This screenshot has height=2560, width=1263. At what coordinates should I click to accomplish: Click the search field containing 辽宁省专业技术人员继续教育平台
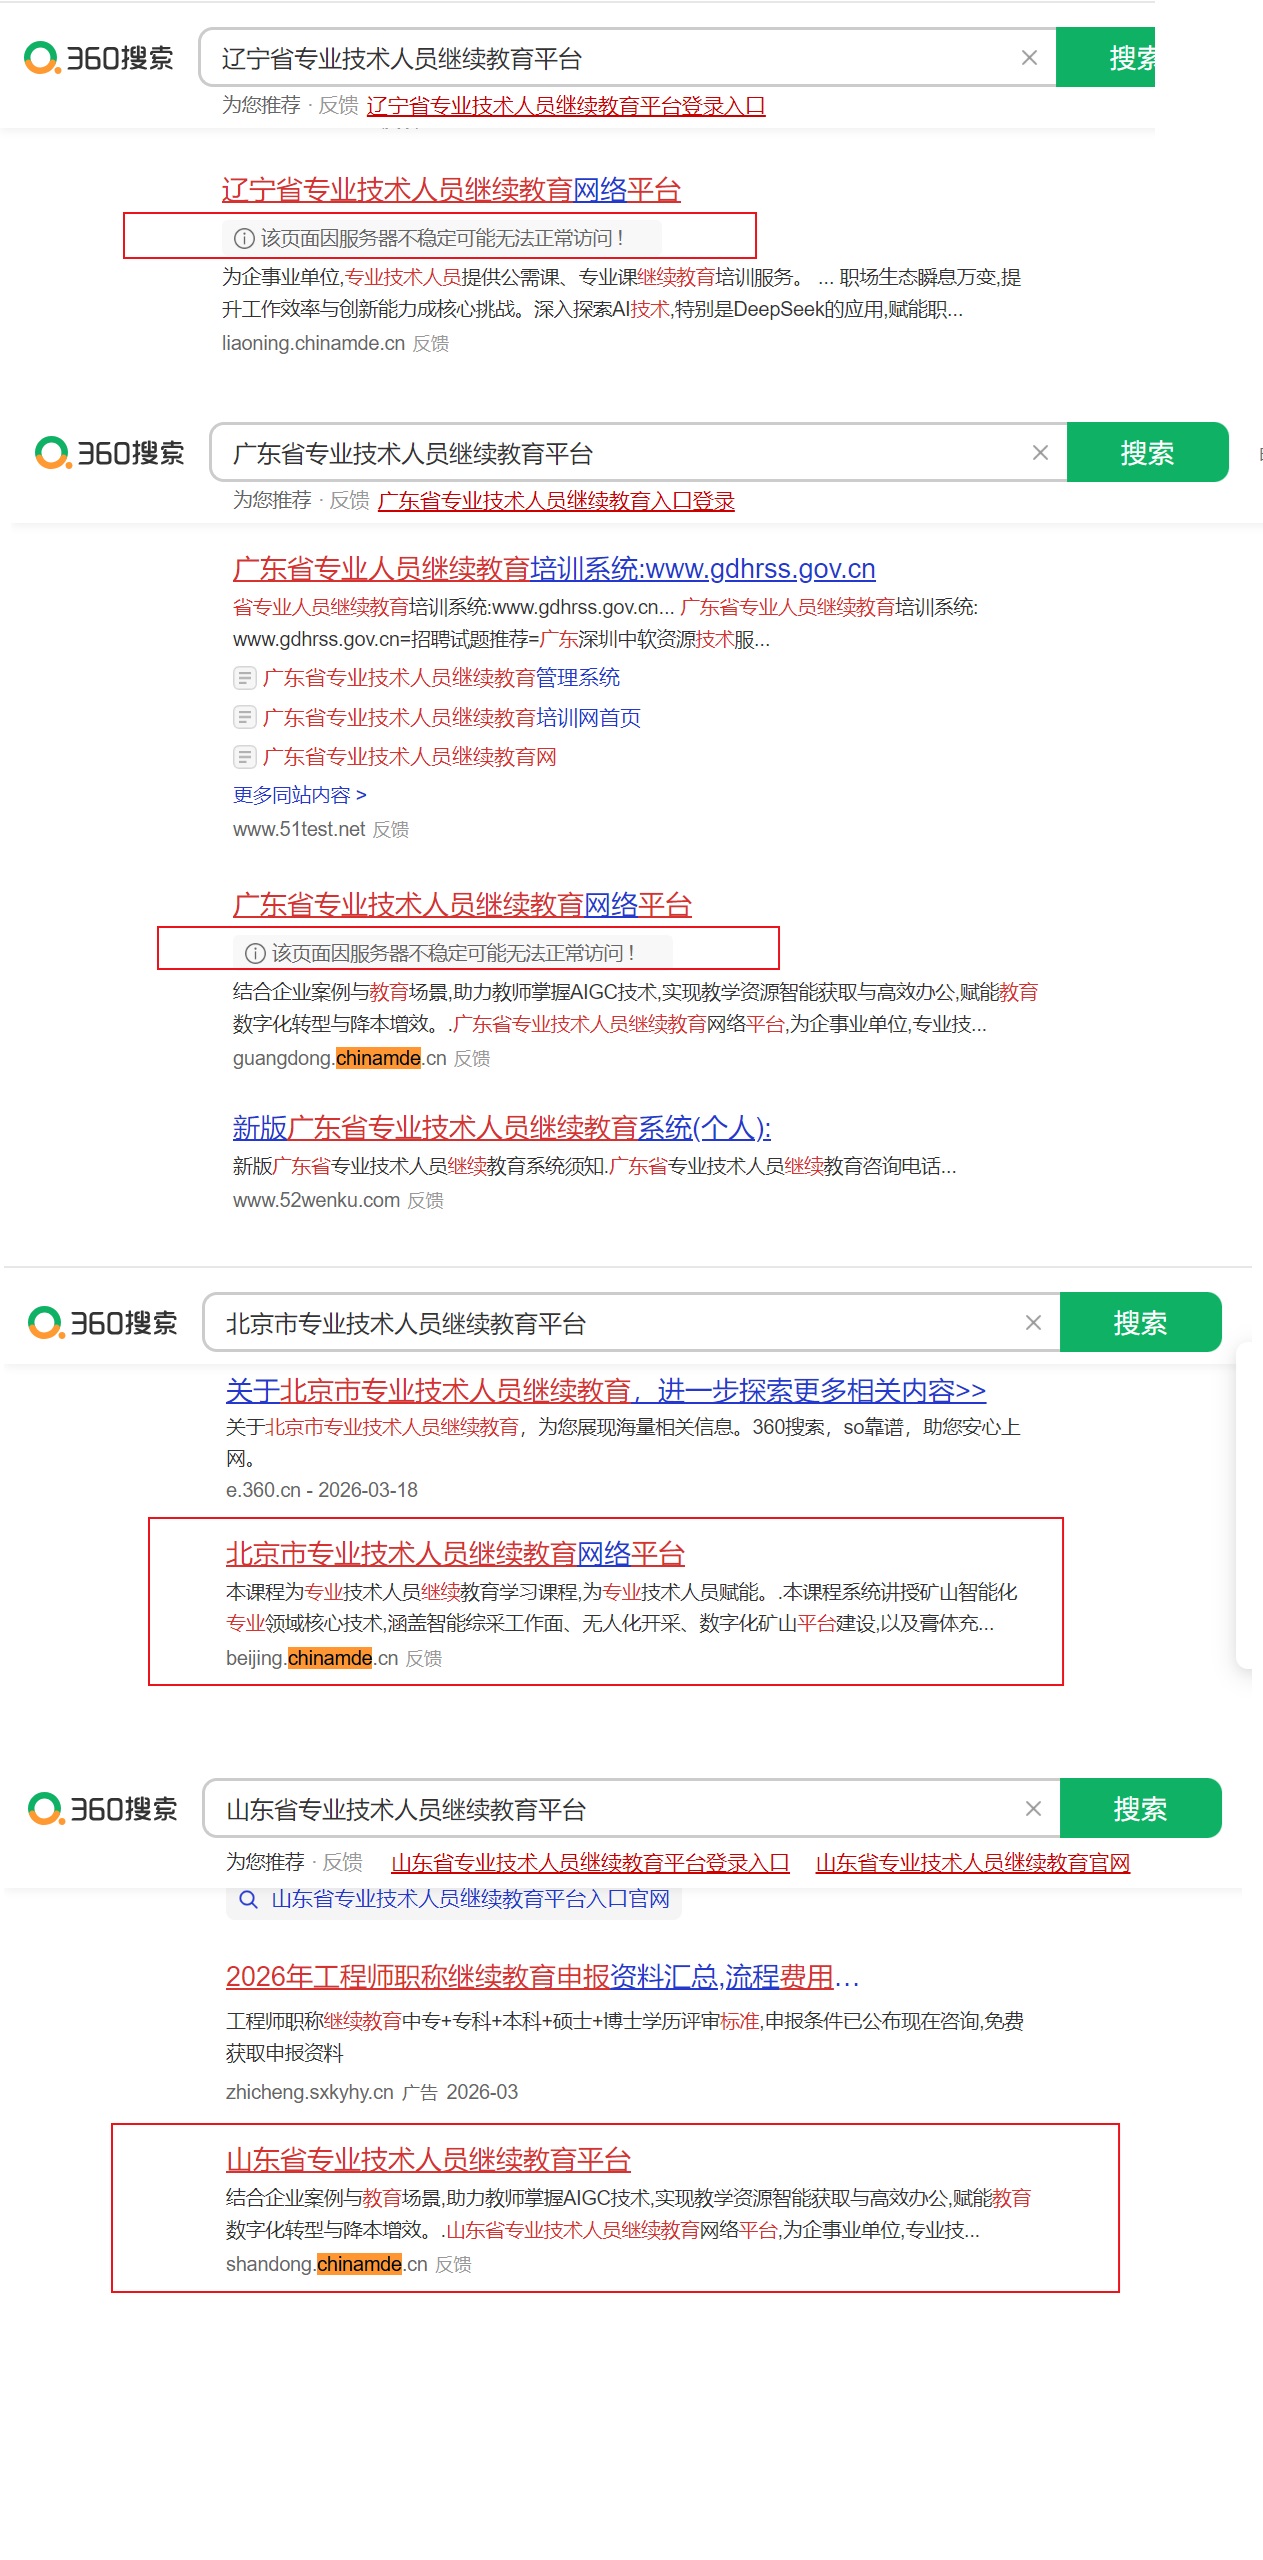pyautogui.click(x=628, y=58)
